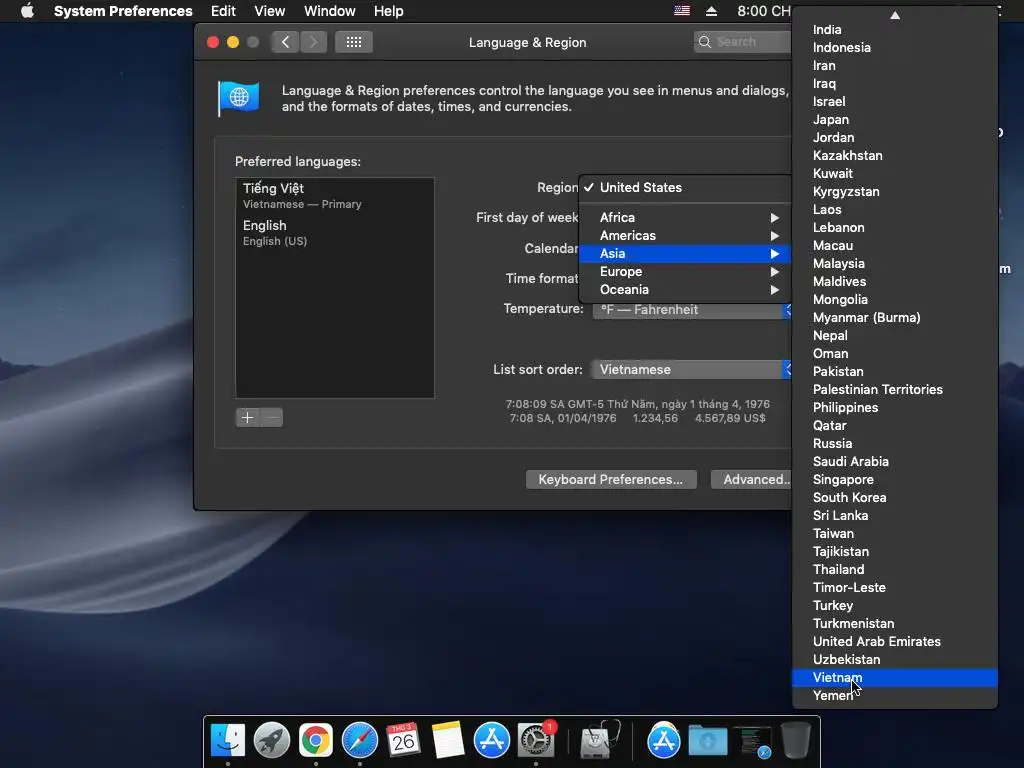Expand the Oceania region submenu
Image resolution: width=1024 pixels, height=768 pixels.
pos(685,289)
